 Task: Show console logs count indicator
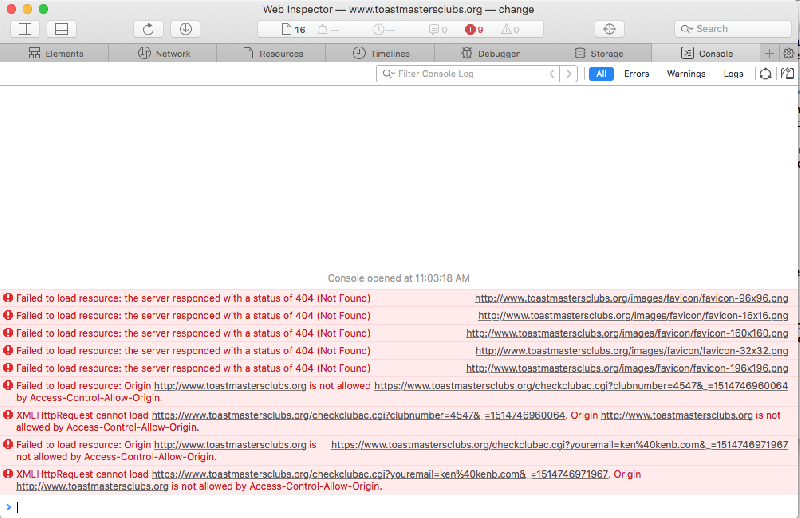[x=438, y=29]
